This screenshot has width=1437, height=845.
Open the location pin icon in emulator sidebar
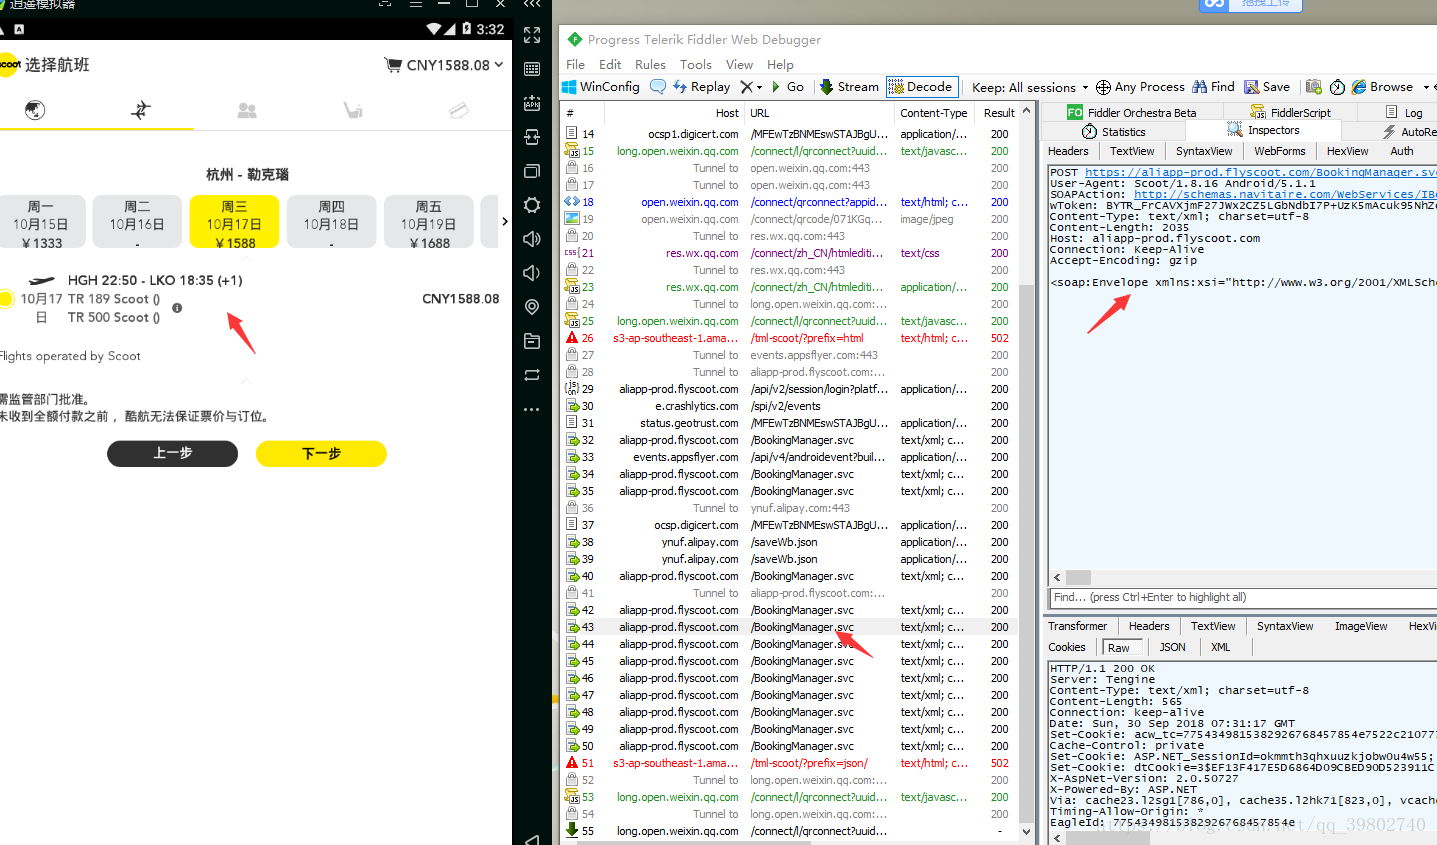[x=532, y=307]
